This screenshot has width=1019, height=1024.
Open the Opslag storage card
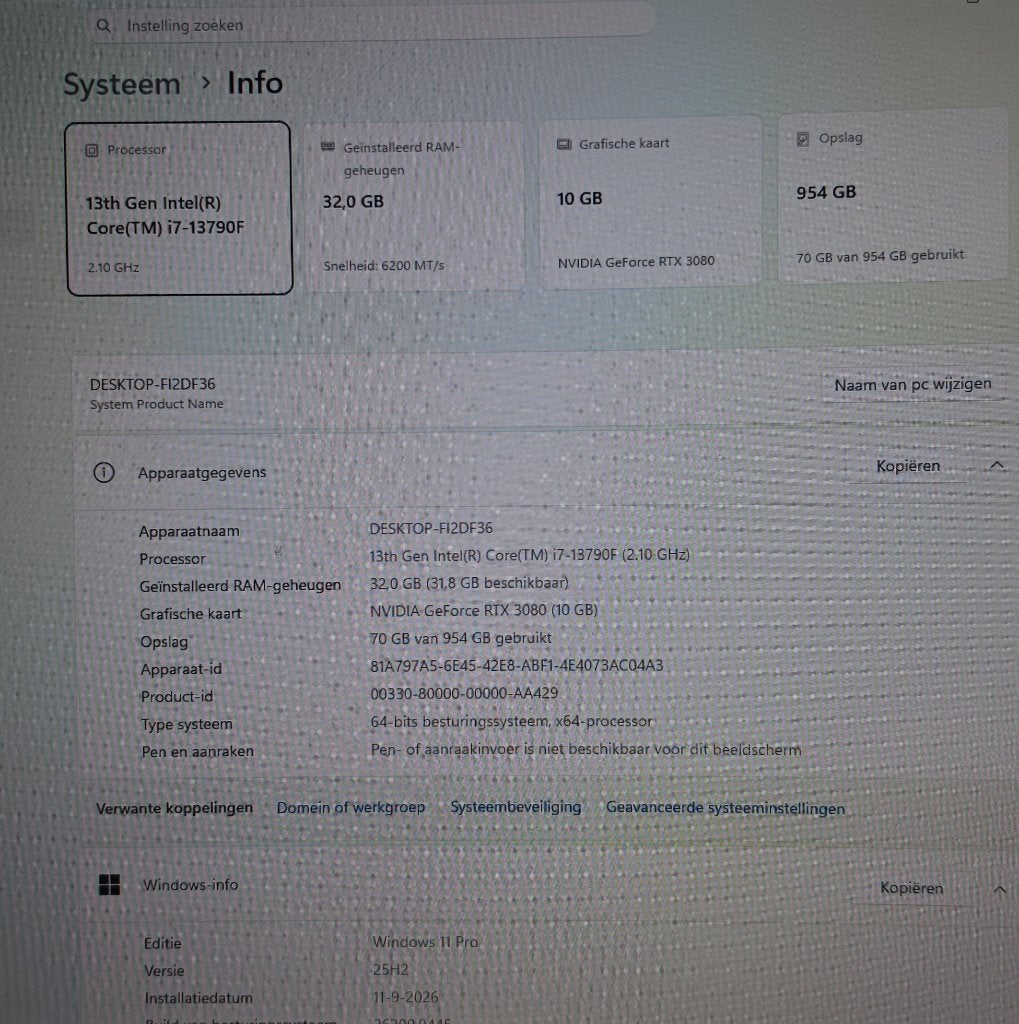point(892,196)
